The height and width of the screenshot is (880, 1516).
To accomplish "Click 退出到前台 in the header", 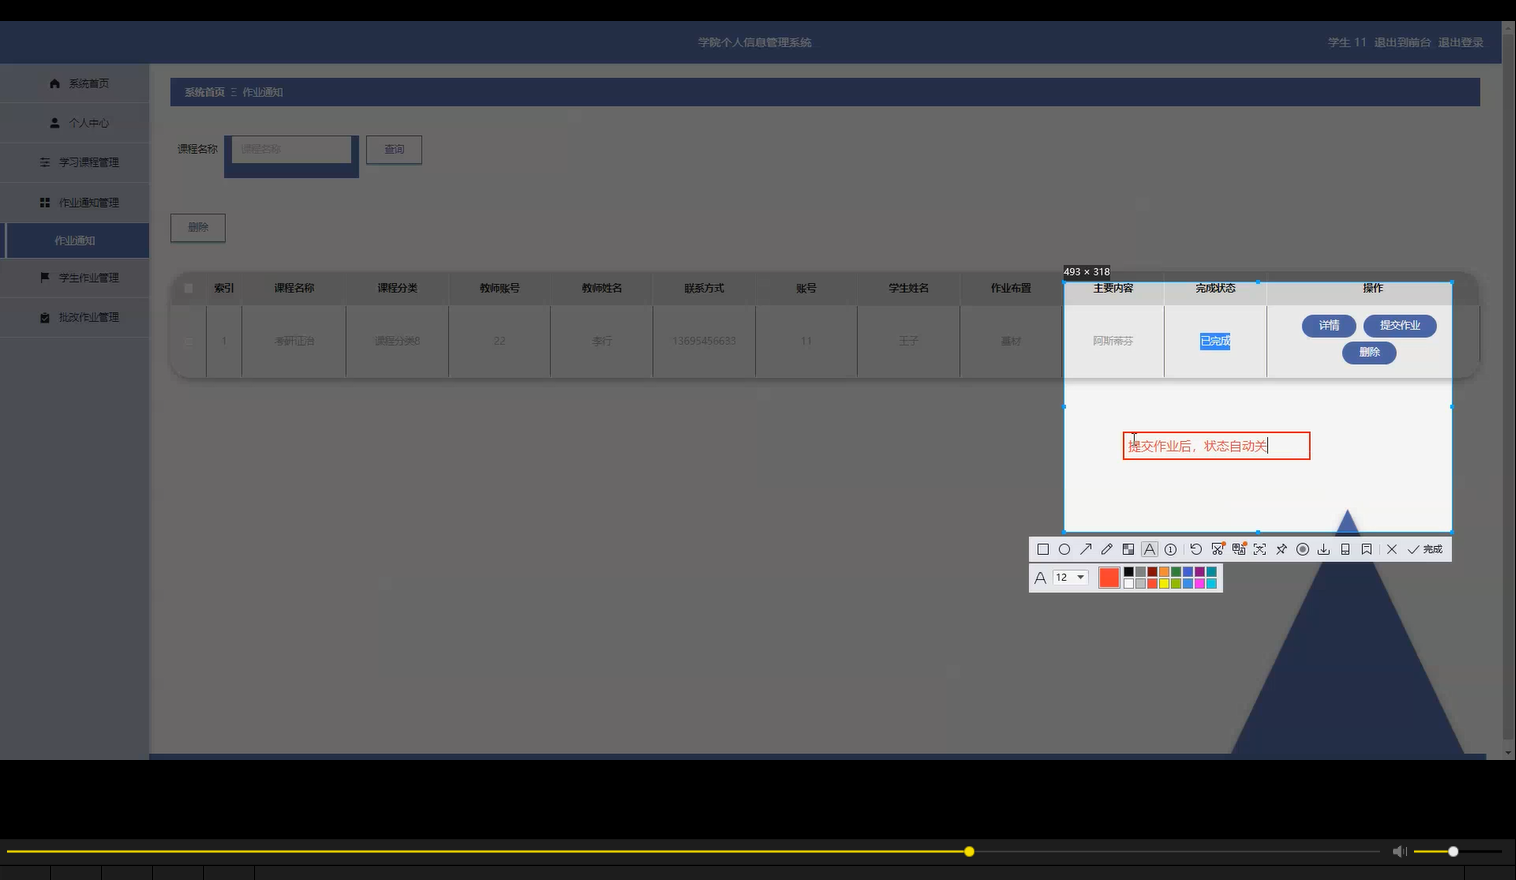I will point(1402,43).
